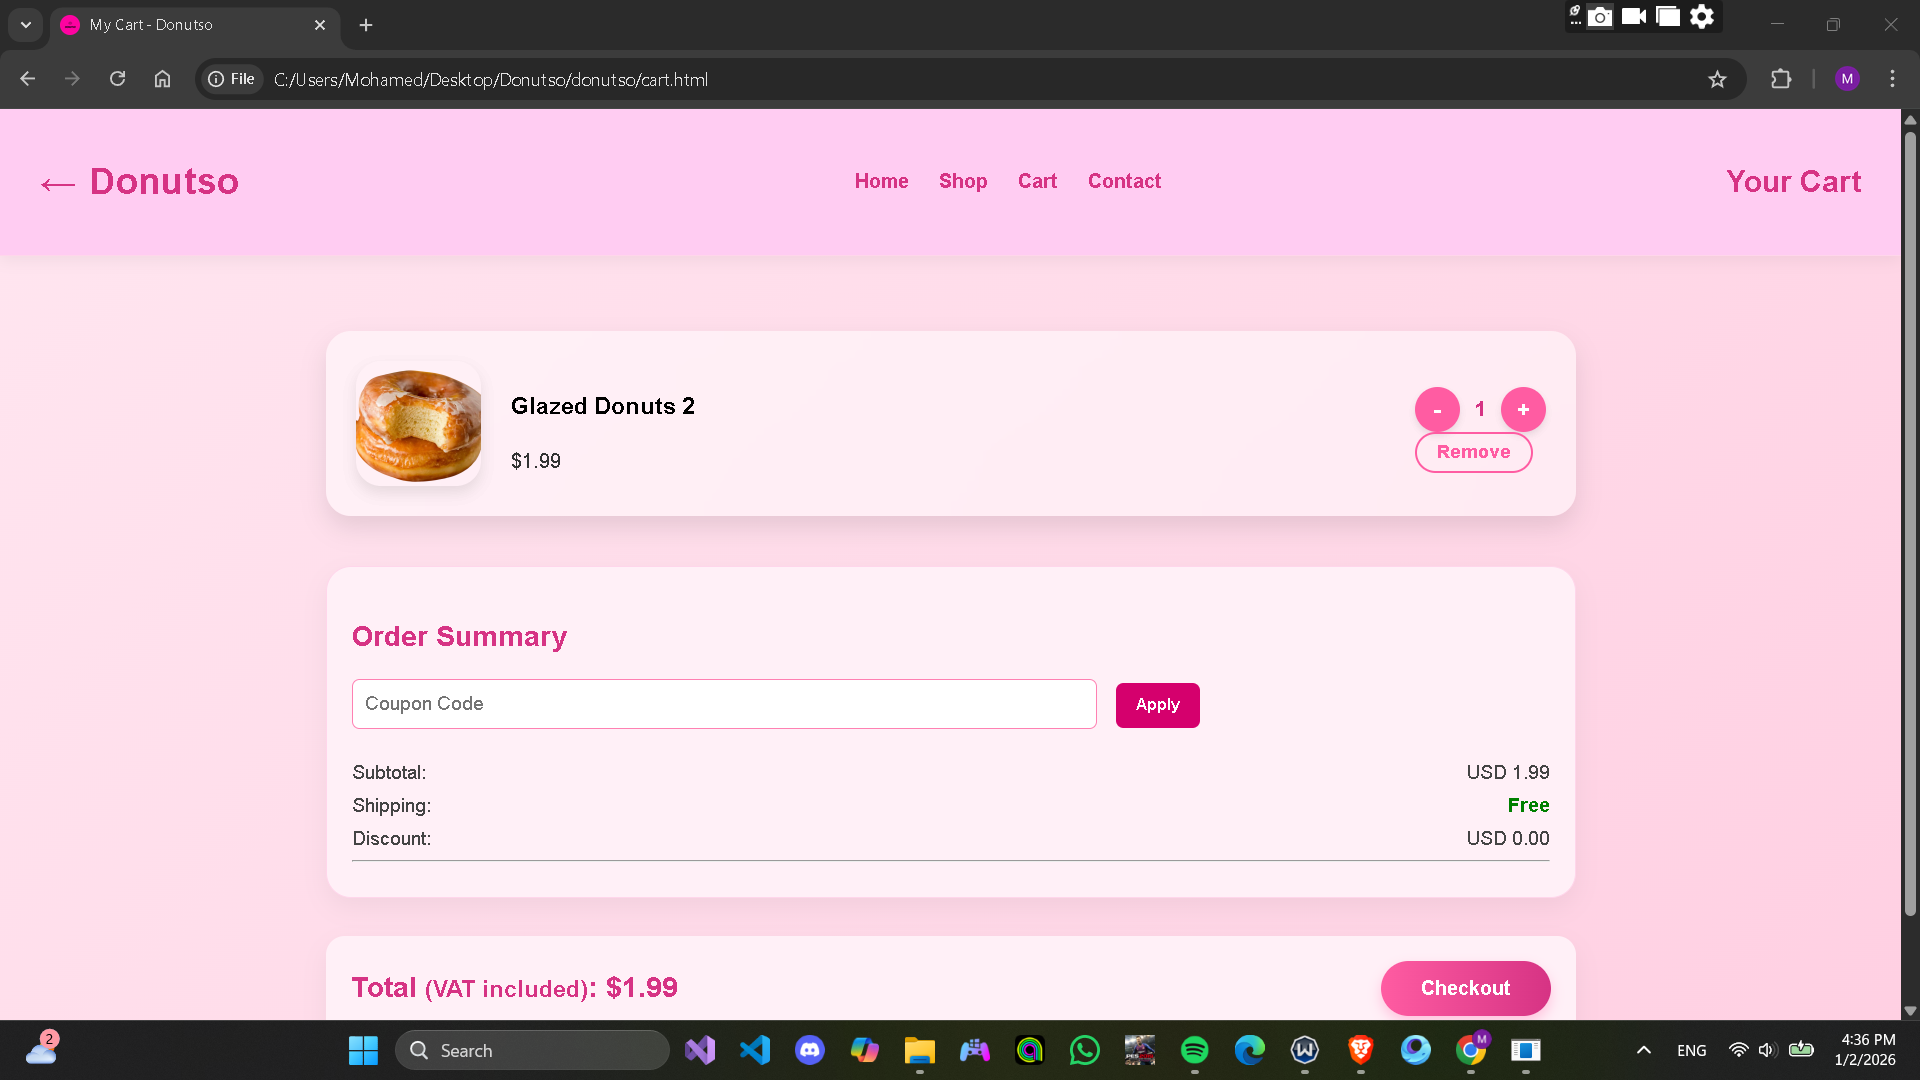Remove the Glazed Donuts 2 item

[1473, 452]
